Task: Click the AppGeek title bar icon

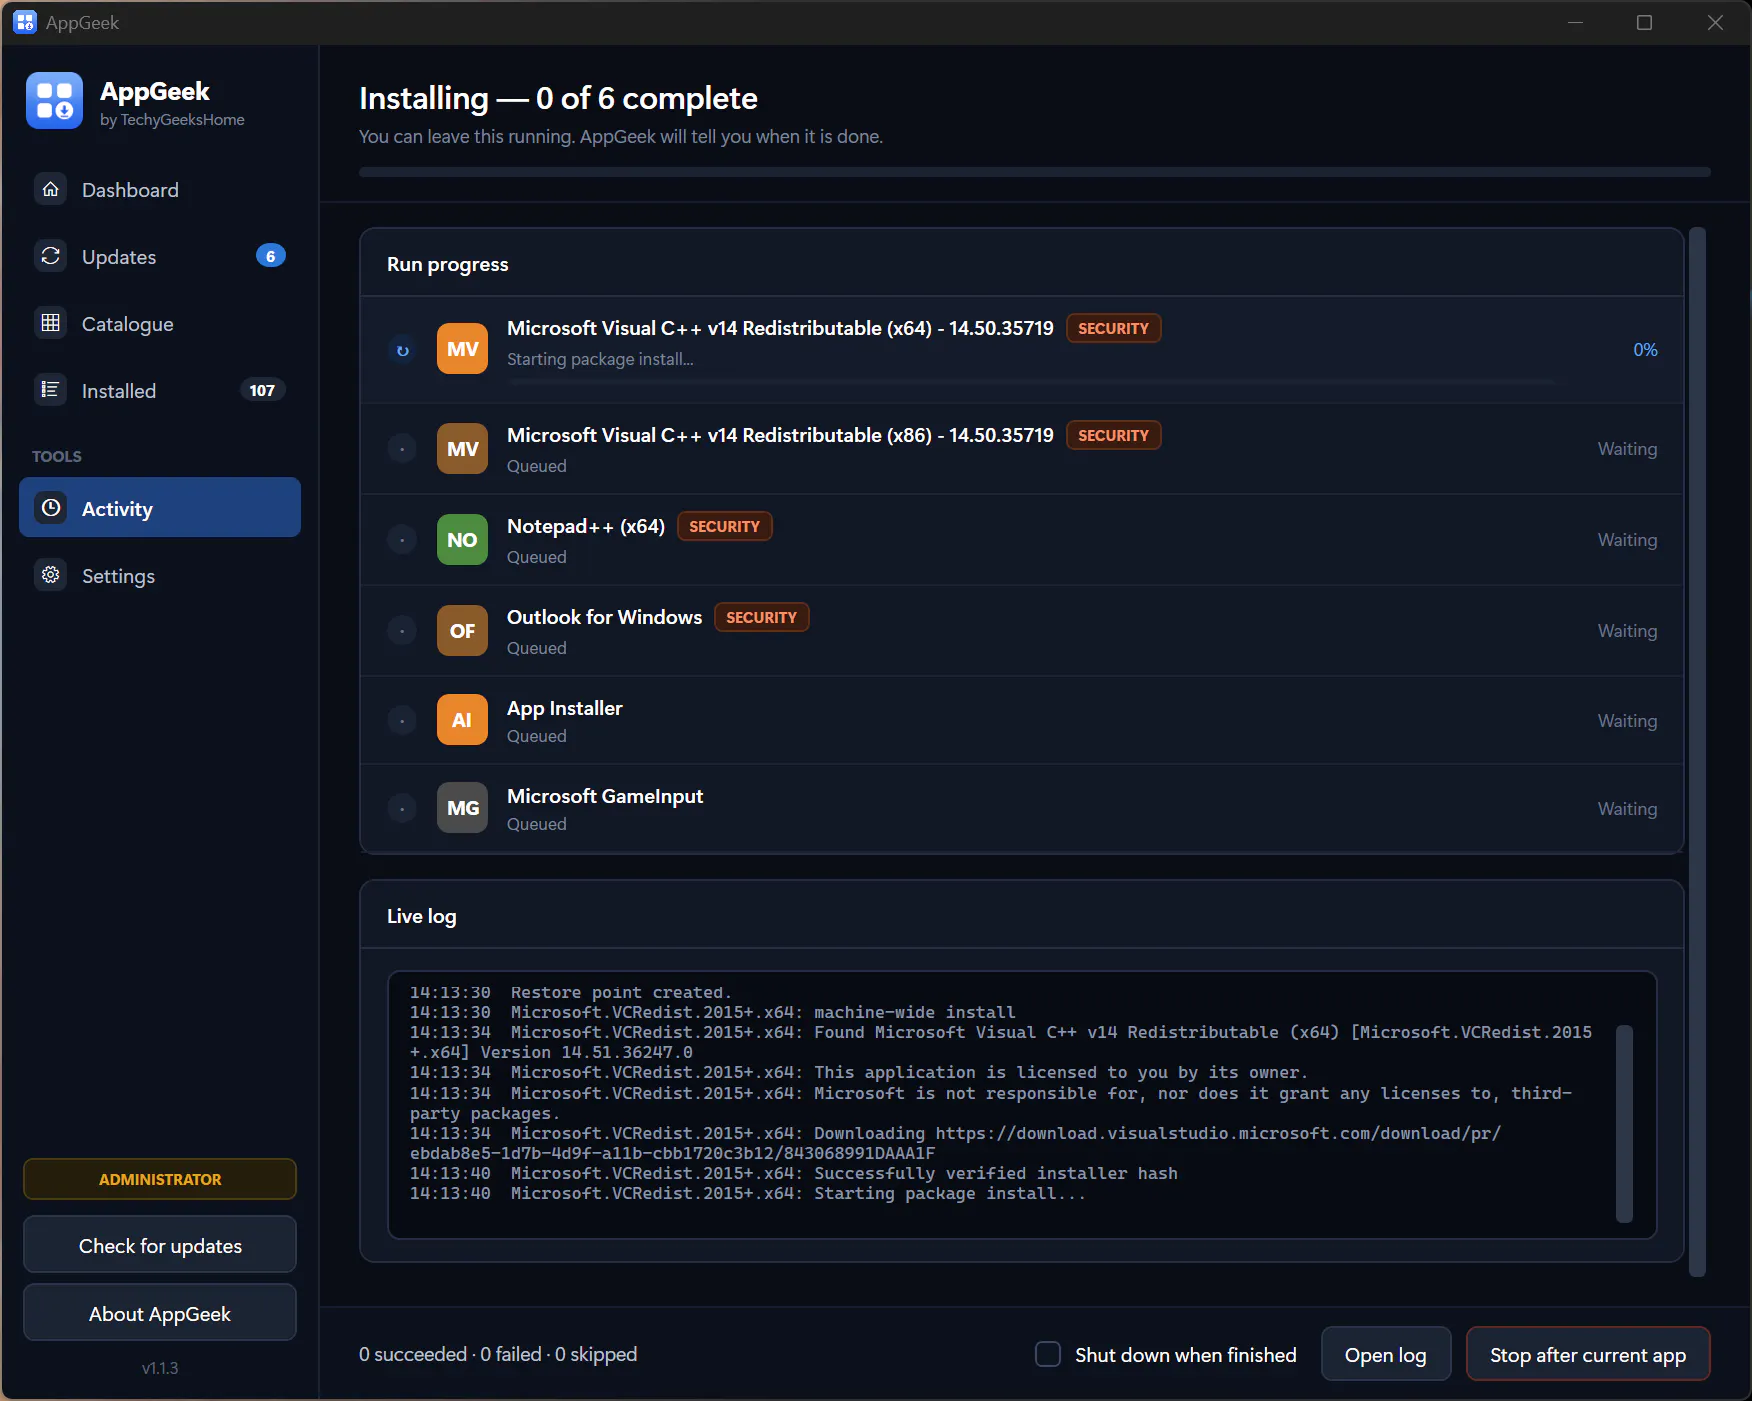Action: (25, 22)
